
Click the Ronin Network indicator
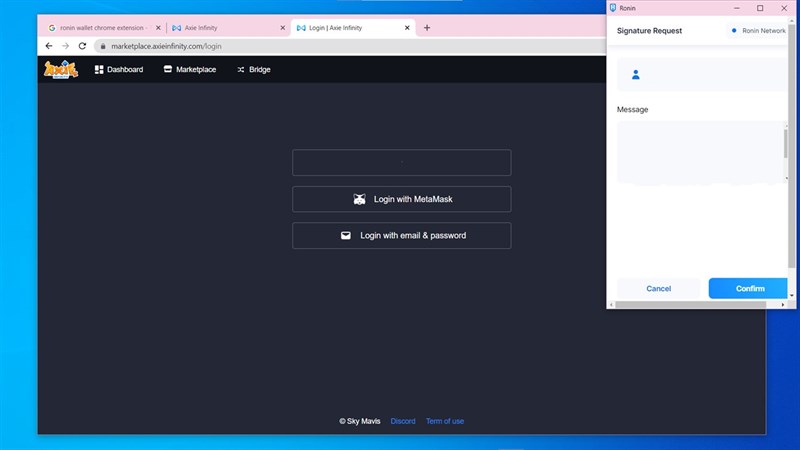click(x=758, y=31)
